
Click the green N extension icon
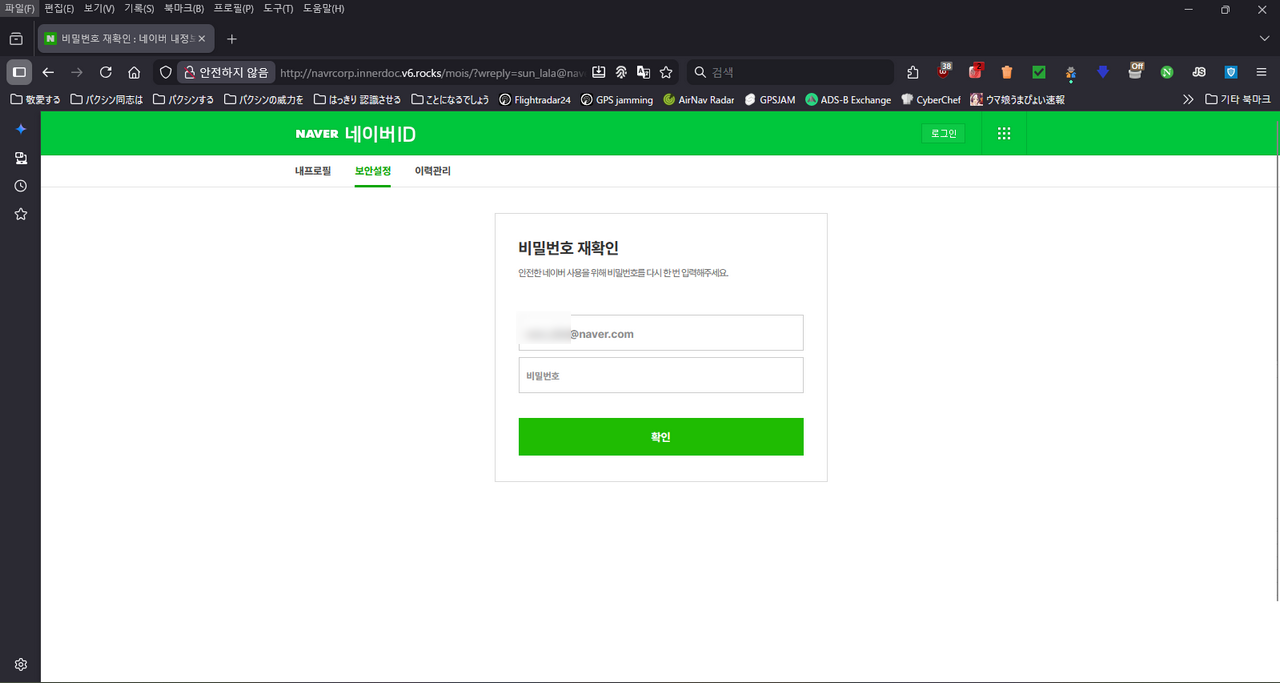[x=1167, y=72]
